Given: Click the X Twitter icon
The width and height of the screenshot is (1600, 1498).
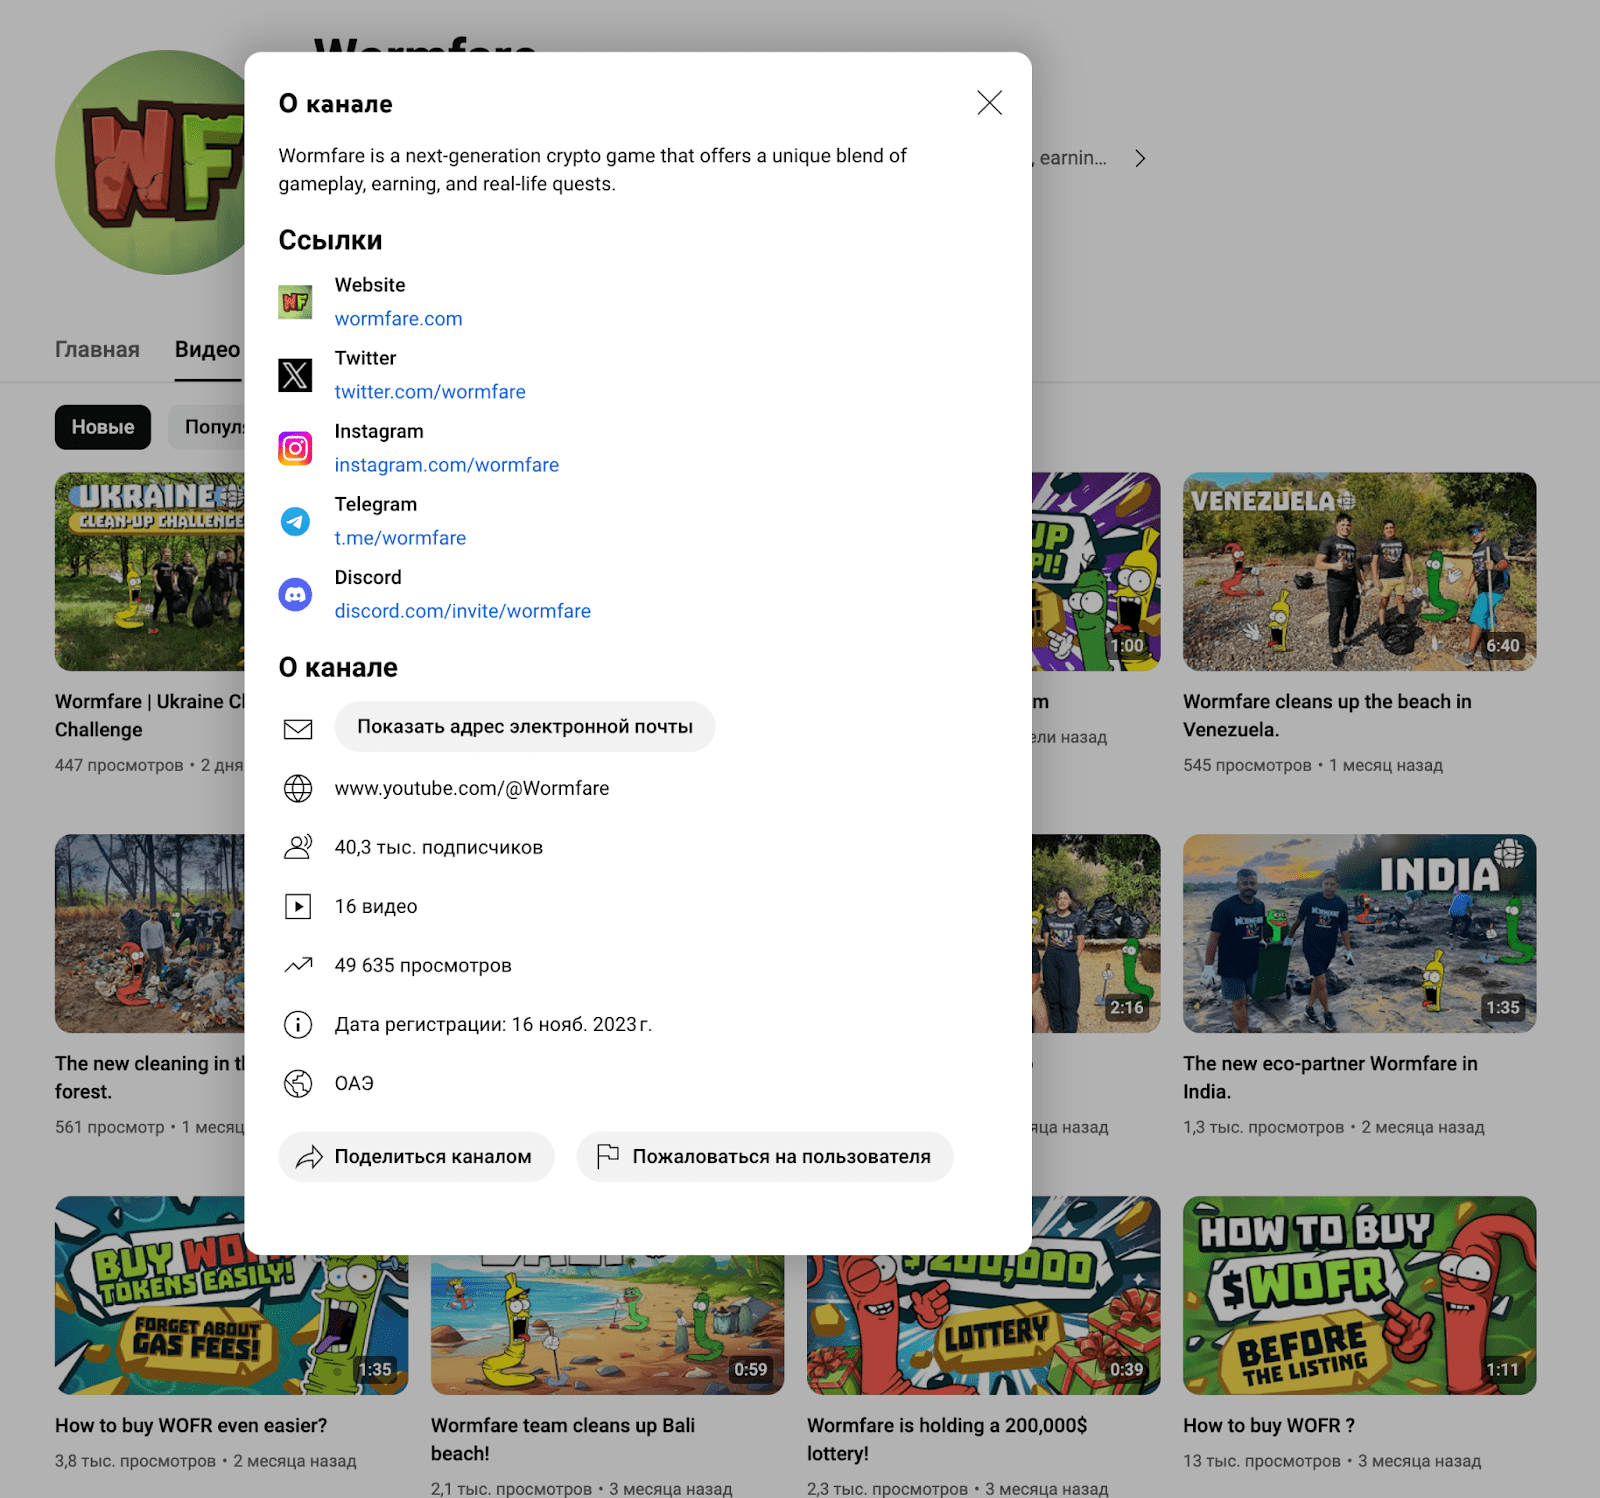Looking at the screenshot, I should coord(295,375).
